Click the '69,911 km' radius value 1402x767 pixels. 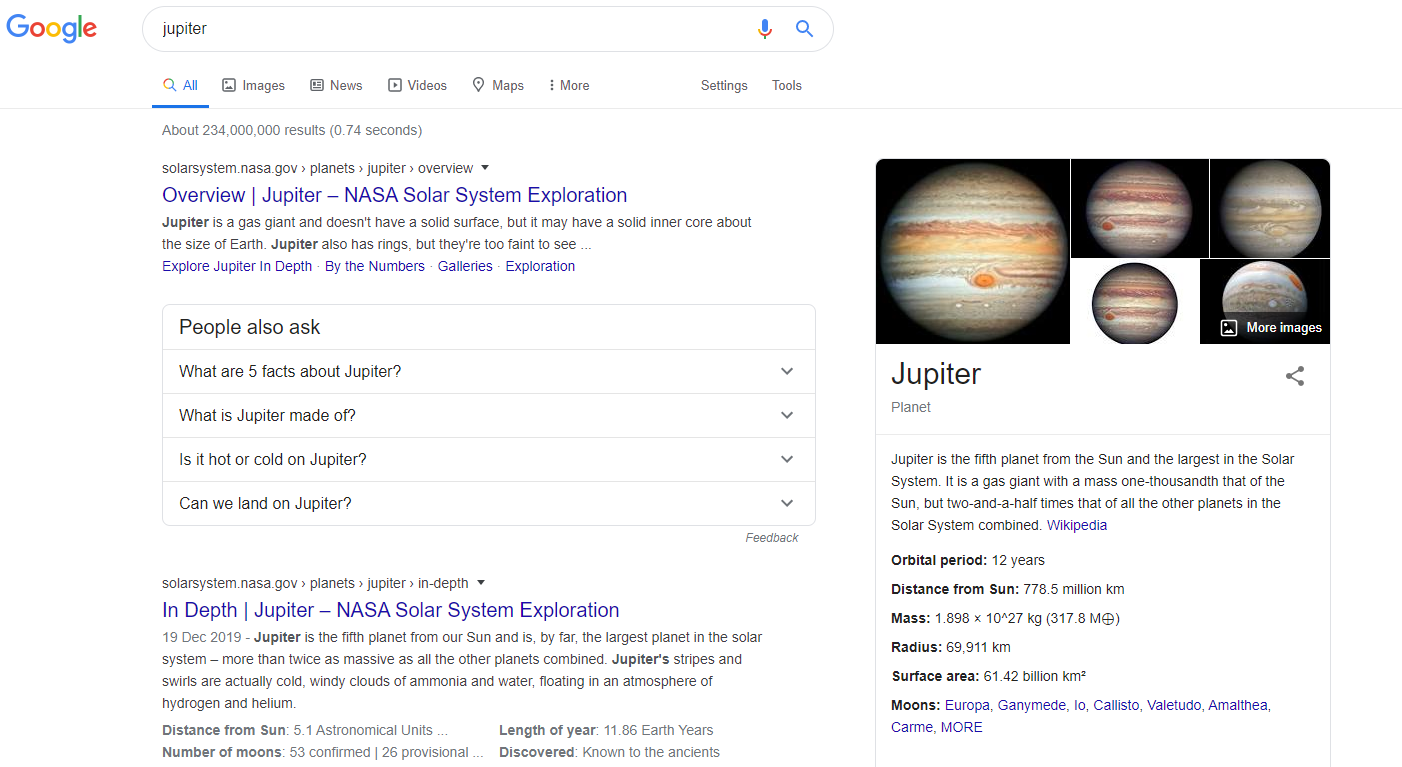978,647
